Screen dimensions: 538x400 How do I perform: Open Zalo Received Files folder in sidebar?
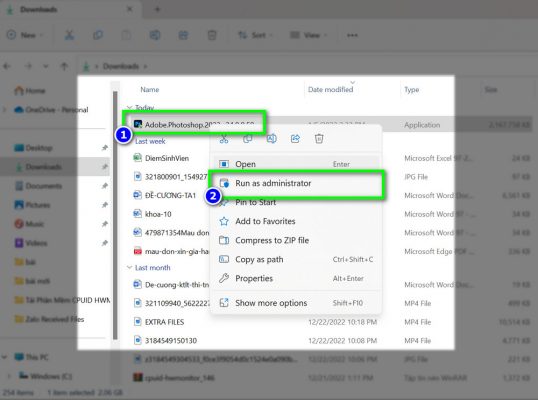(49, 319)
